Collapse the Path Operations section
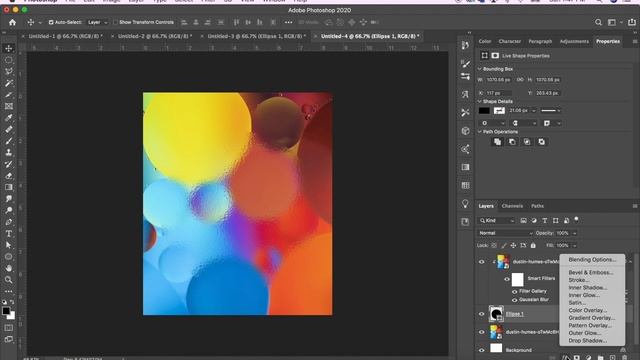The width and height of the screenshot is (640, 360). [480, 132]
